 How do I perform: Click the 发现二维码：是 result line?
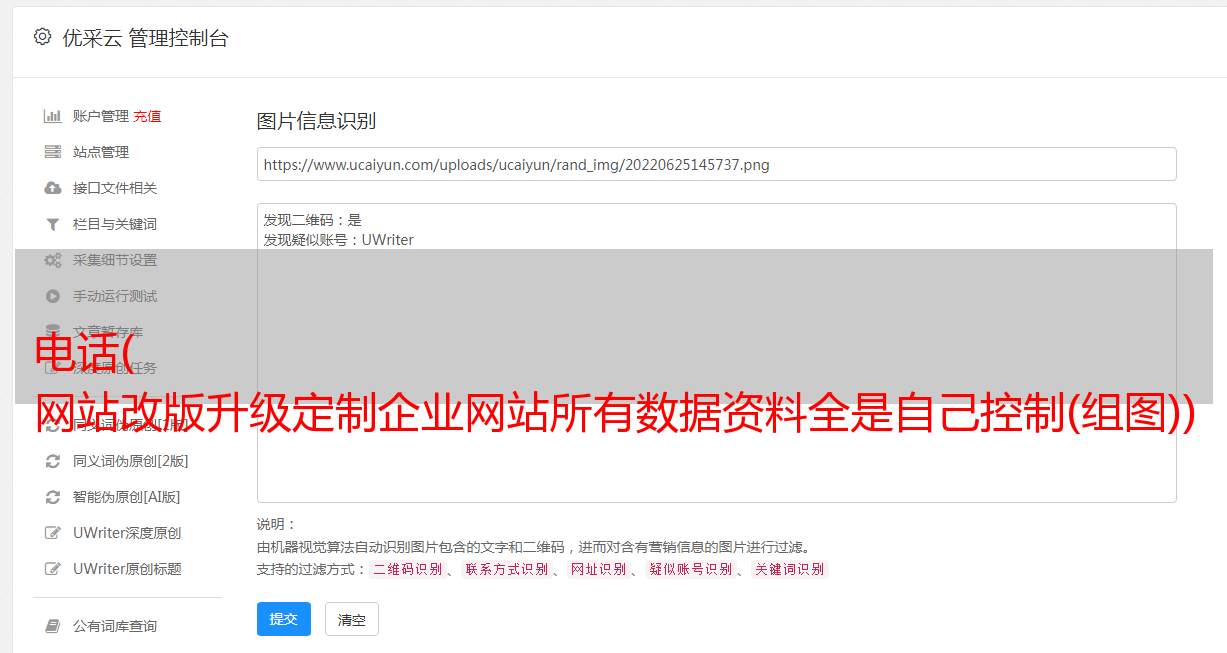(313, 219)
